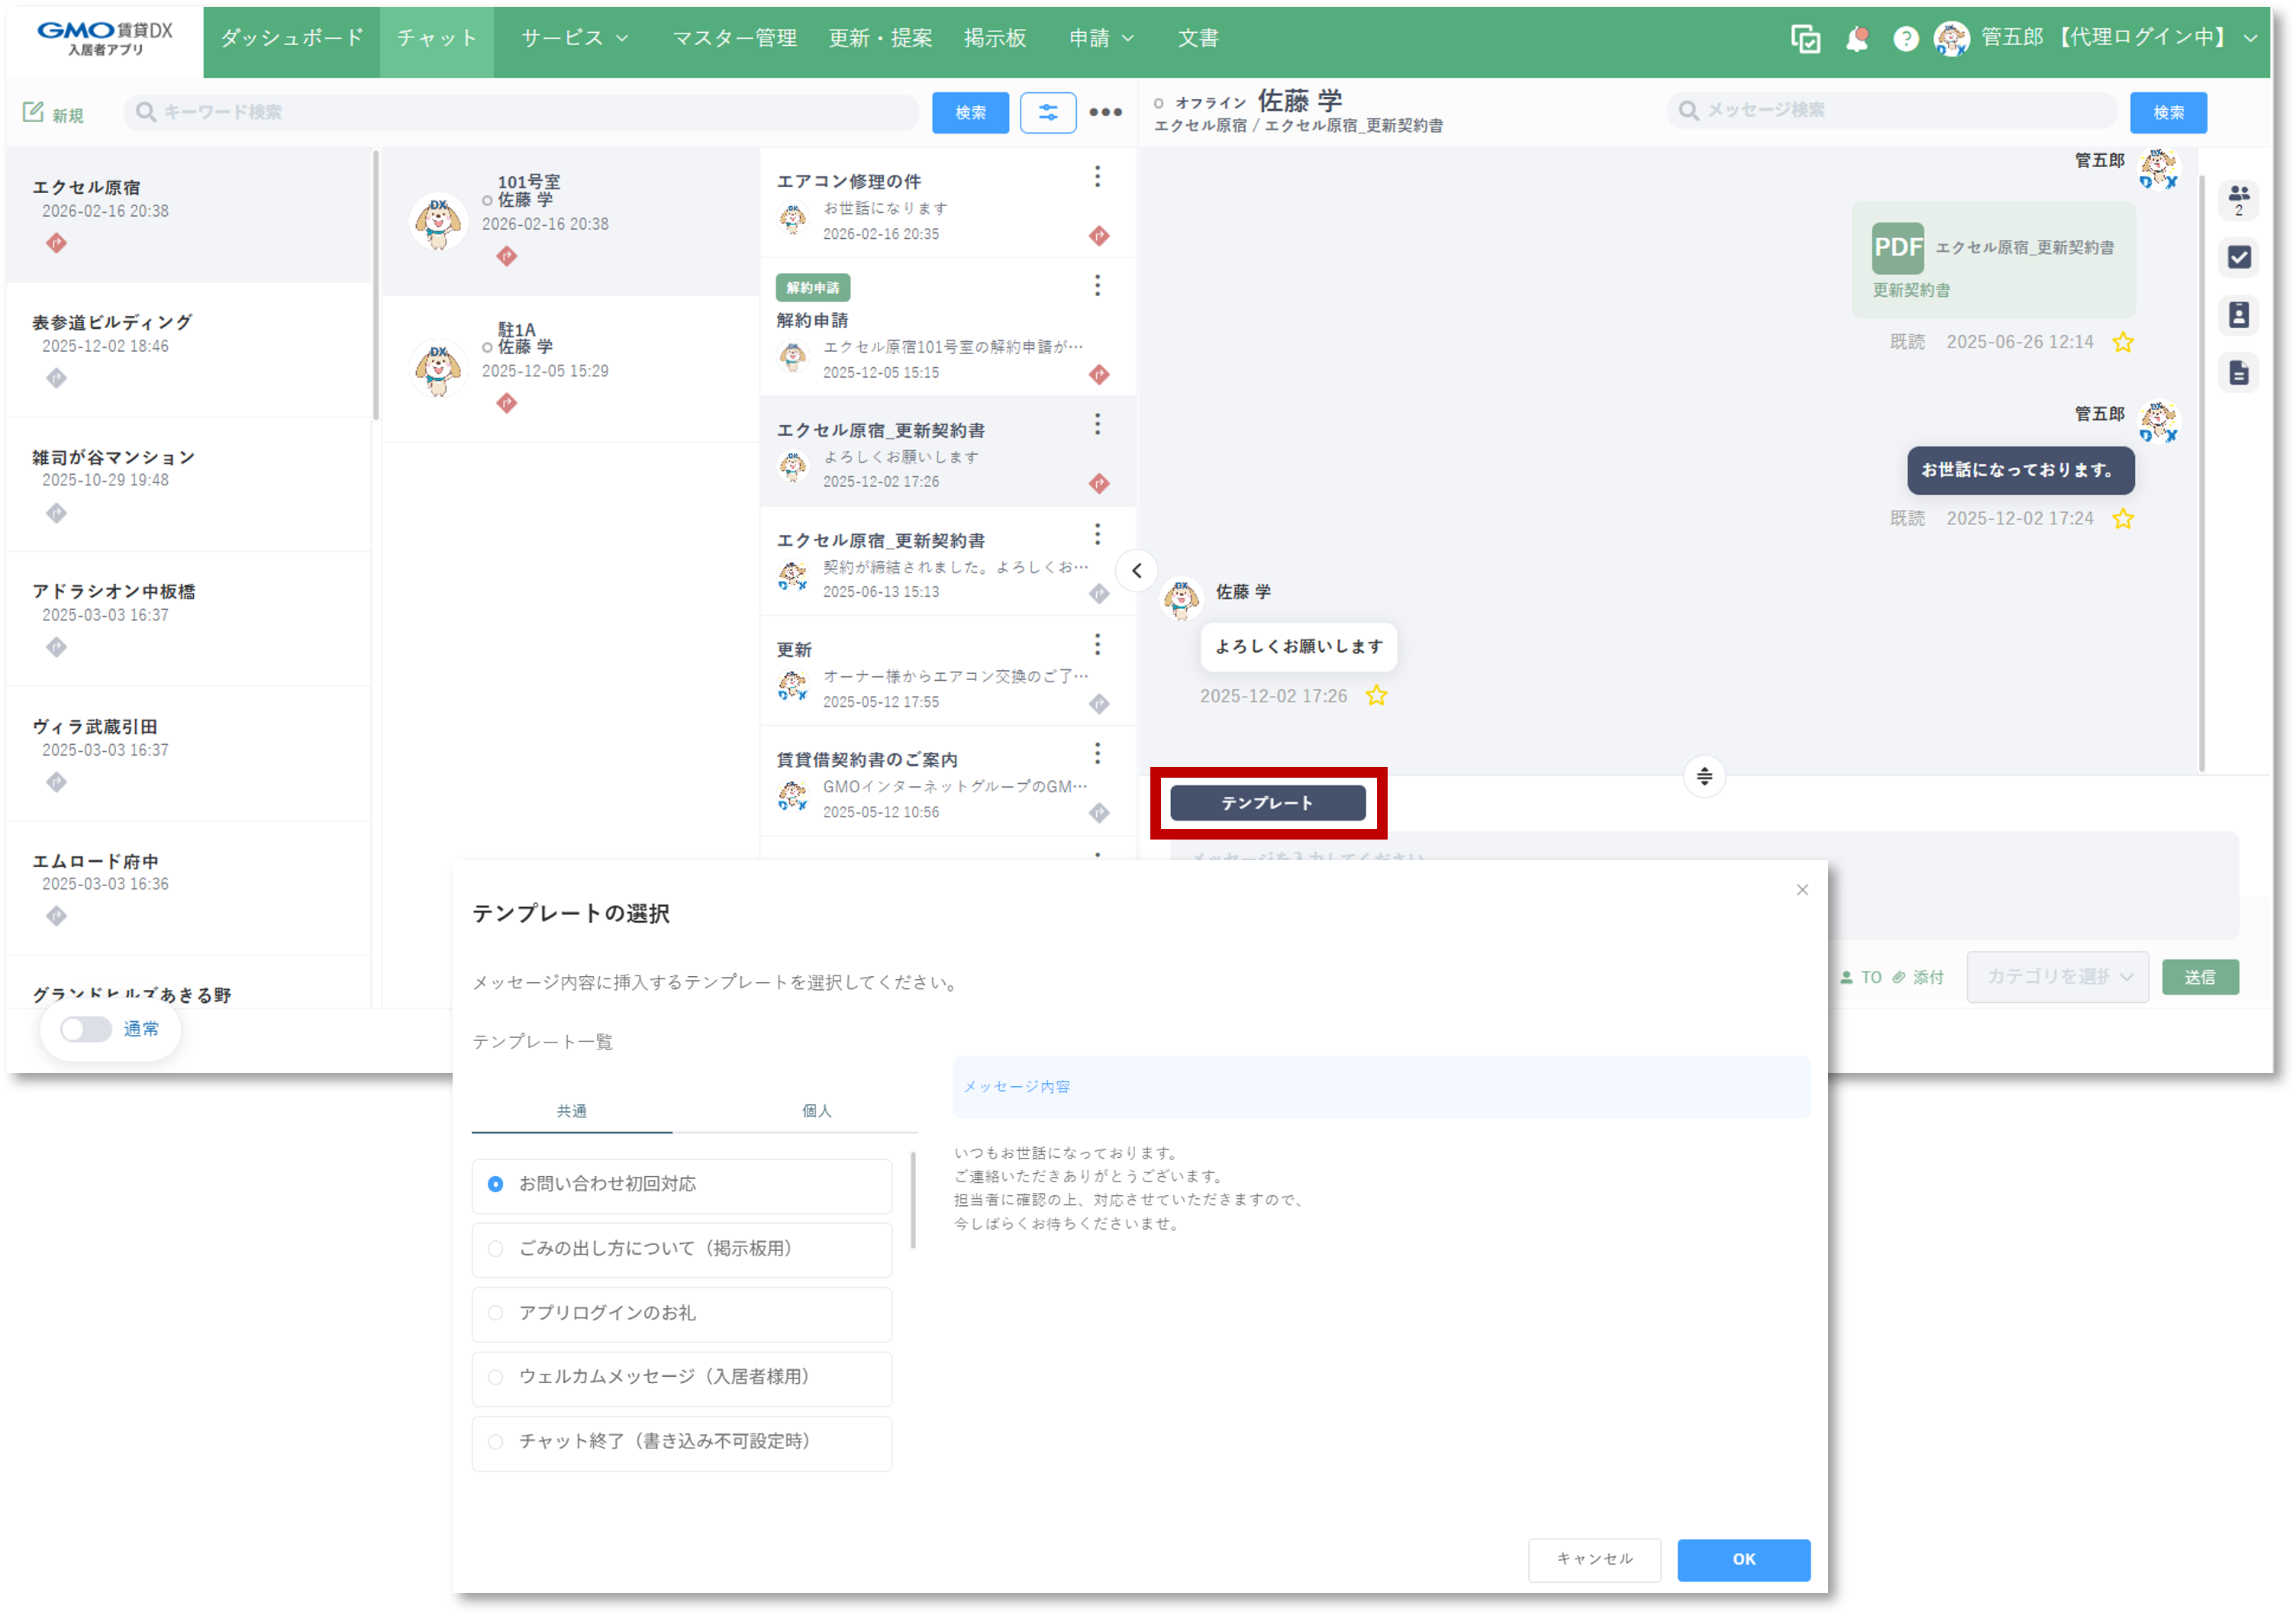Open the マスター管理 menu
The image size is (2296, 1615).
pyautogui.click(x=734, y=38)
